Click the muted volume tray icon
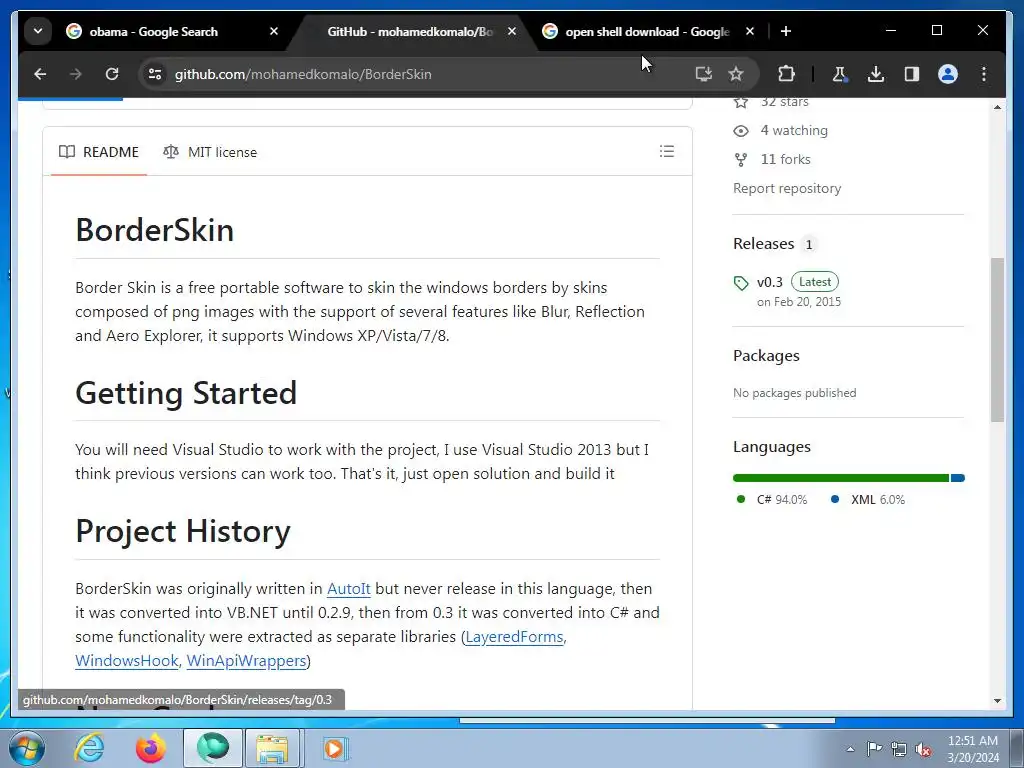 coord(923,749)
